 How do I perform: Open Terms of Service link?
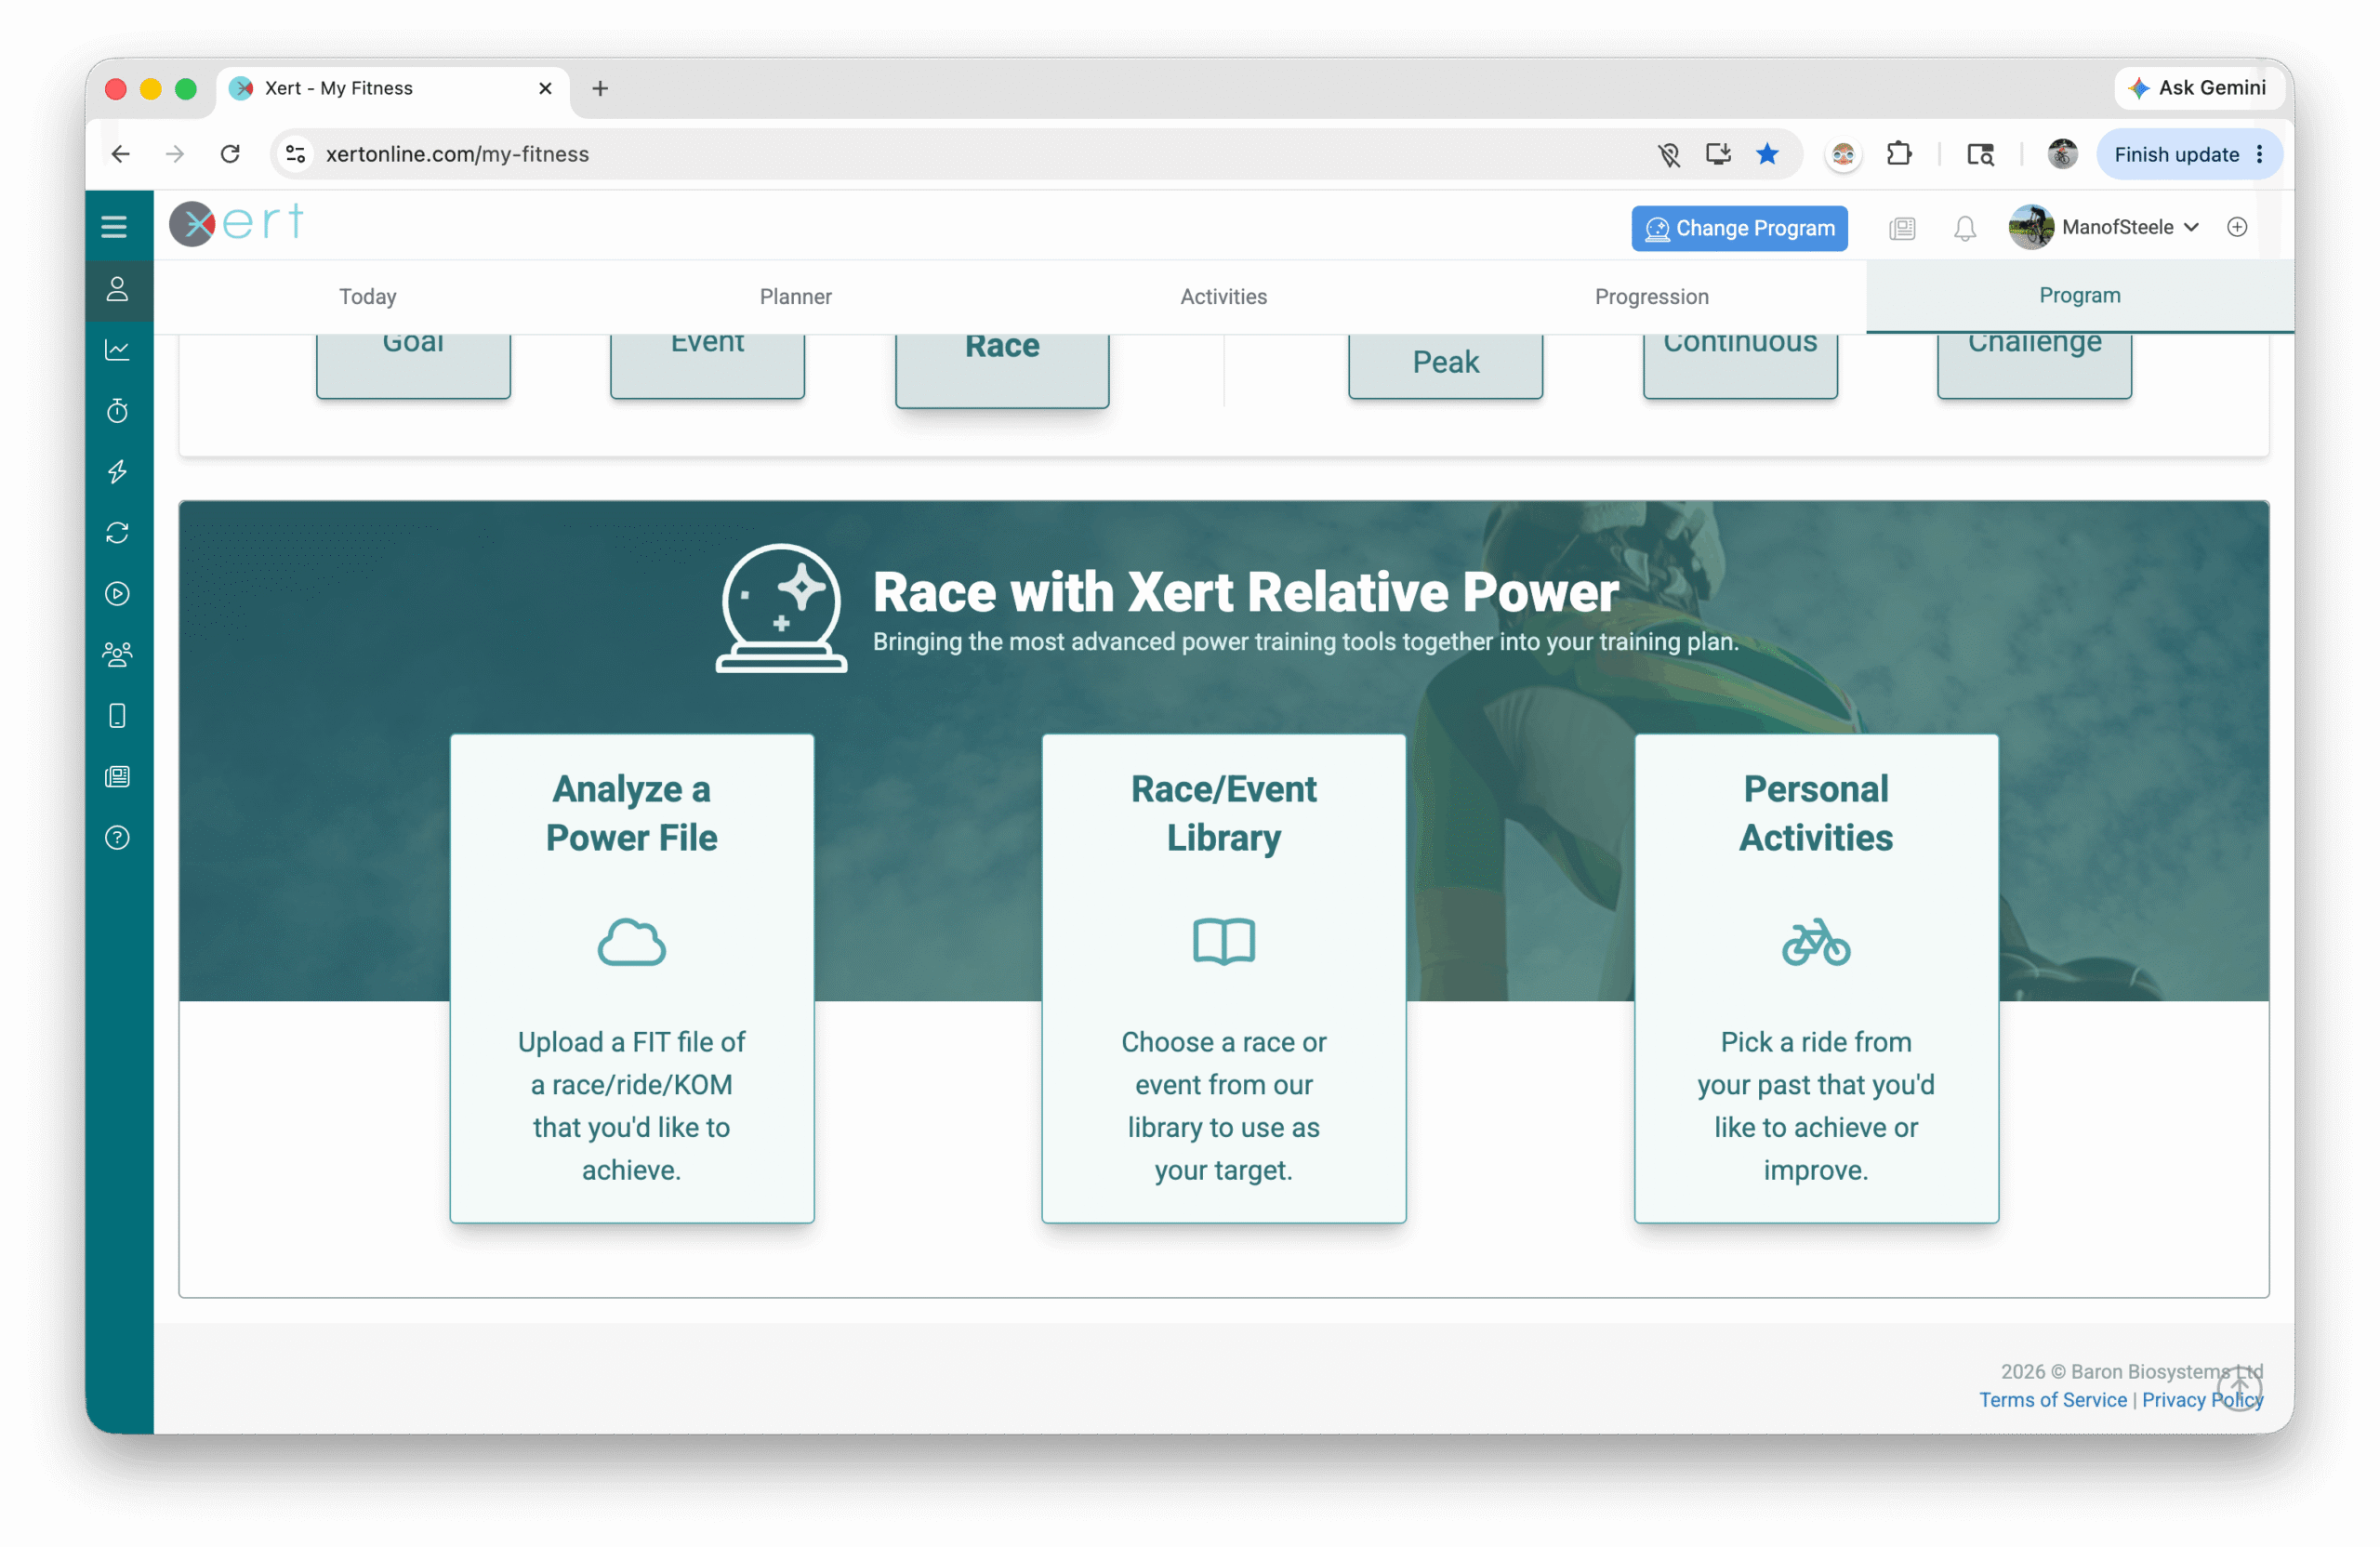2052,1399
